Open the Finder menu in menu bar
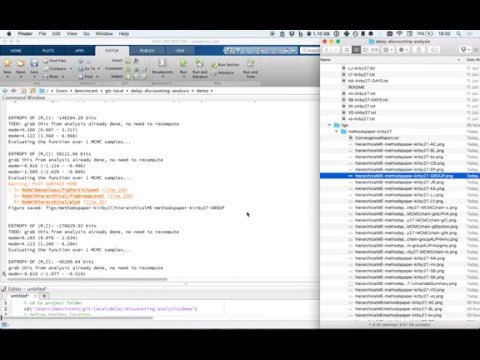The width and height of the screenshot is (480, 360). 25,34
